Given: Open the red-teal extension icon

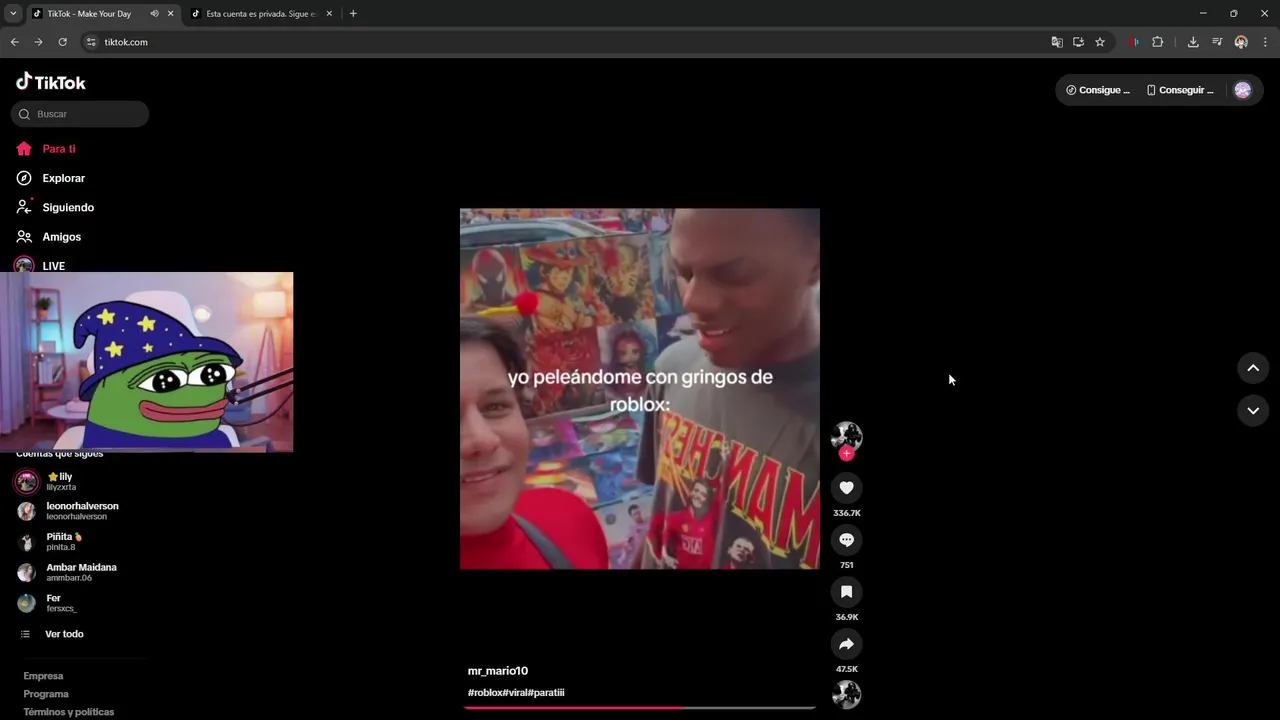Looking at the screenshot, I should tap(1133, 42).
